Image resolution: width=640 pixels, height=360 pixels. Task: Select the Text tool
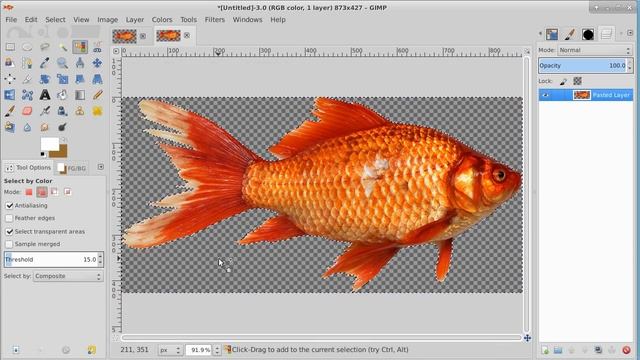point(45,95)
